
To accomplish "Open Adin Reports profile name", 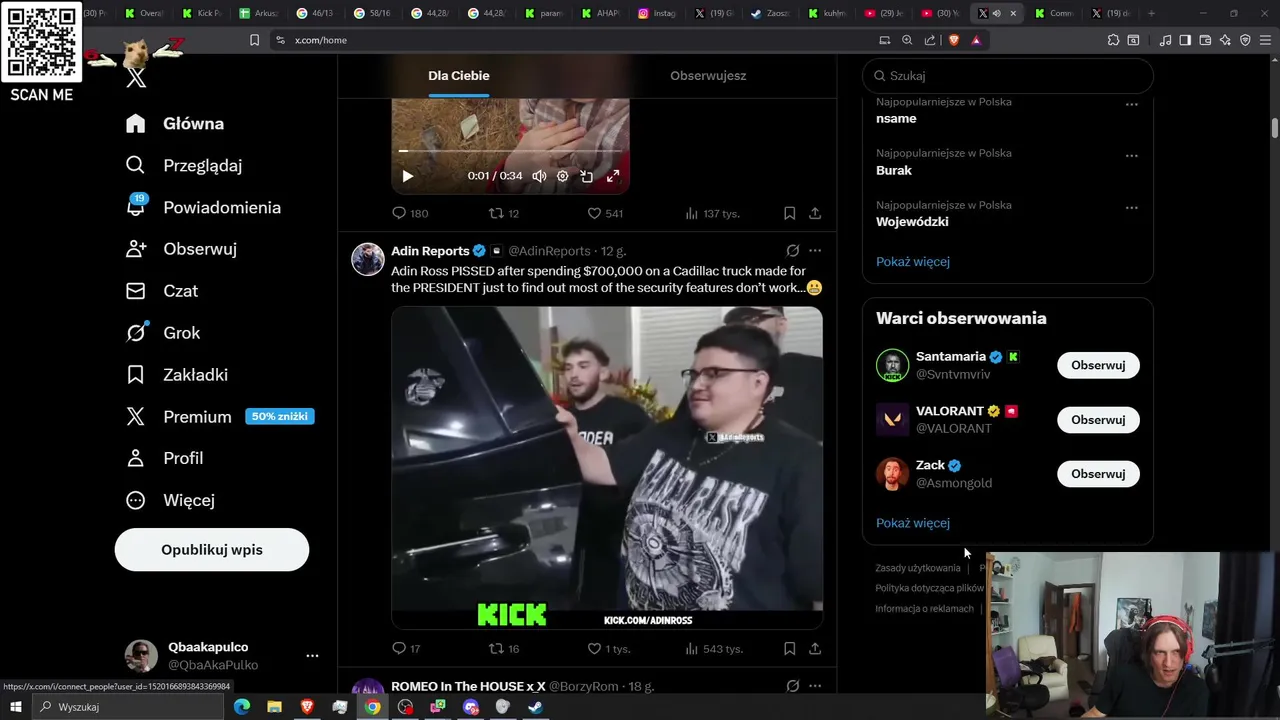I will coord(430,251).
